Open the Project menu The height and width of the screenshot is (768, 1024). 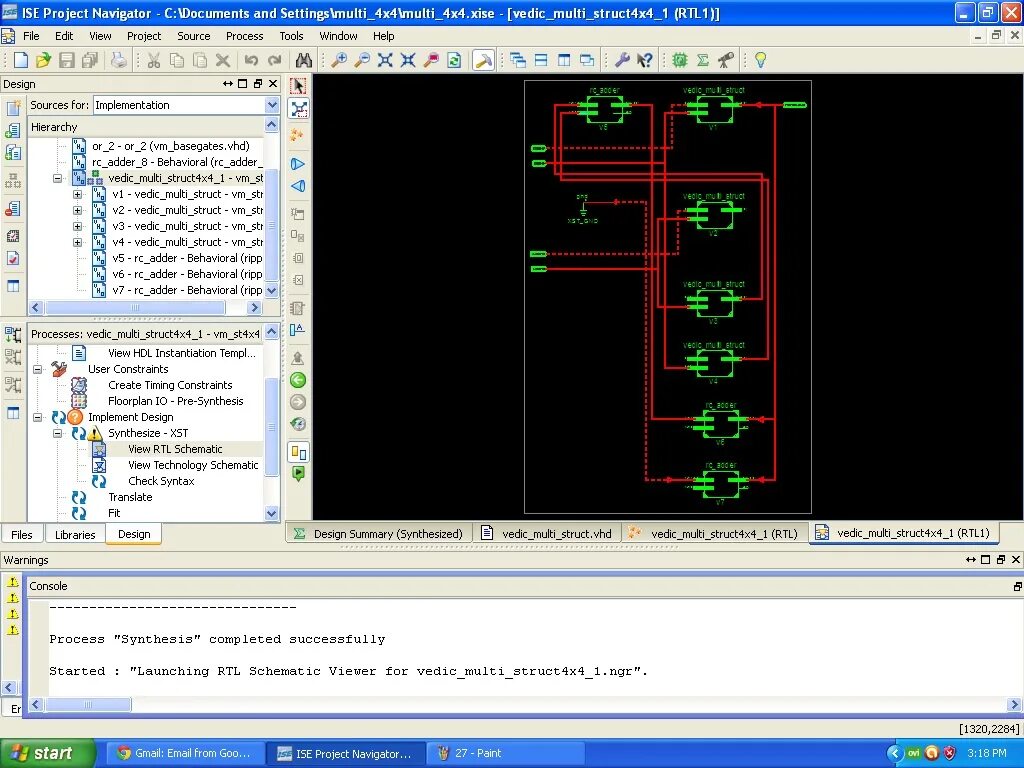144,36
